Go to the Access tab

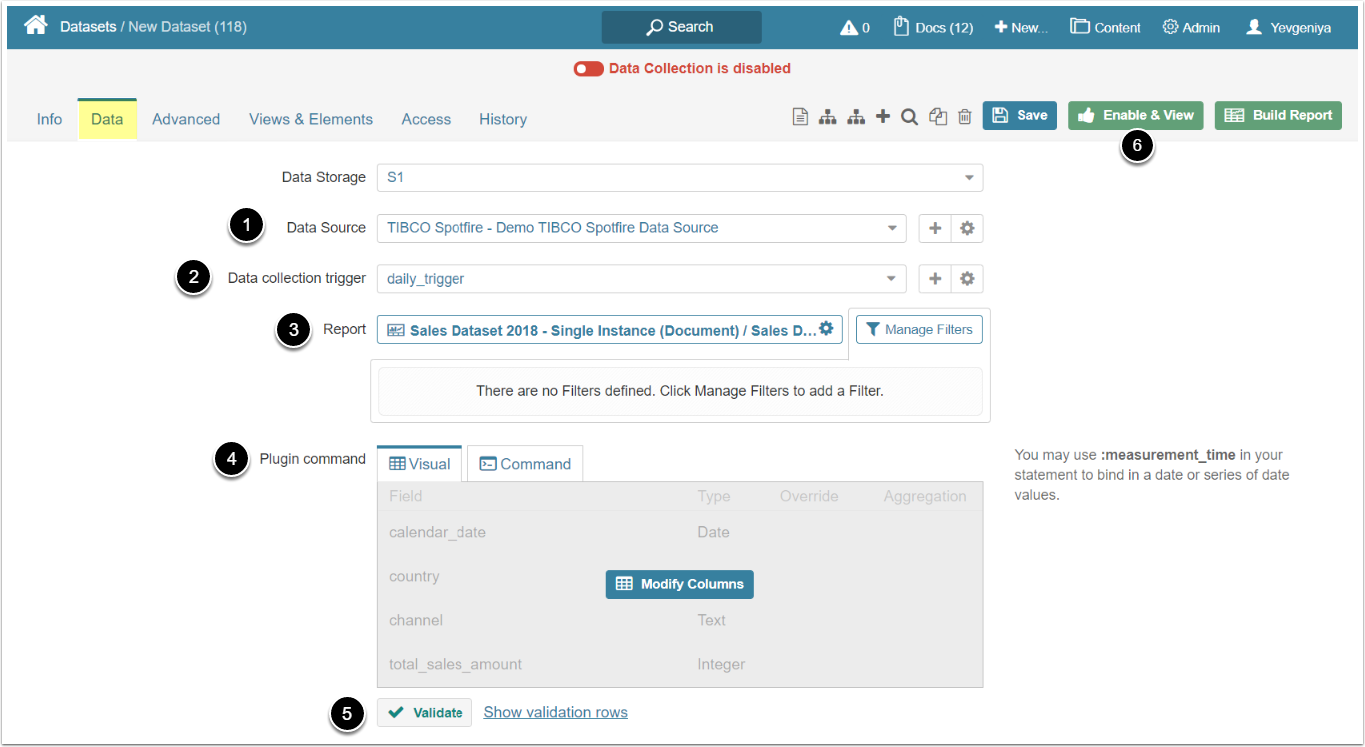[426, 119]
